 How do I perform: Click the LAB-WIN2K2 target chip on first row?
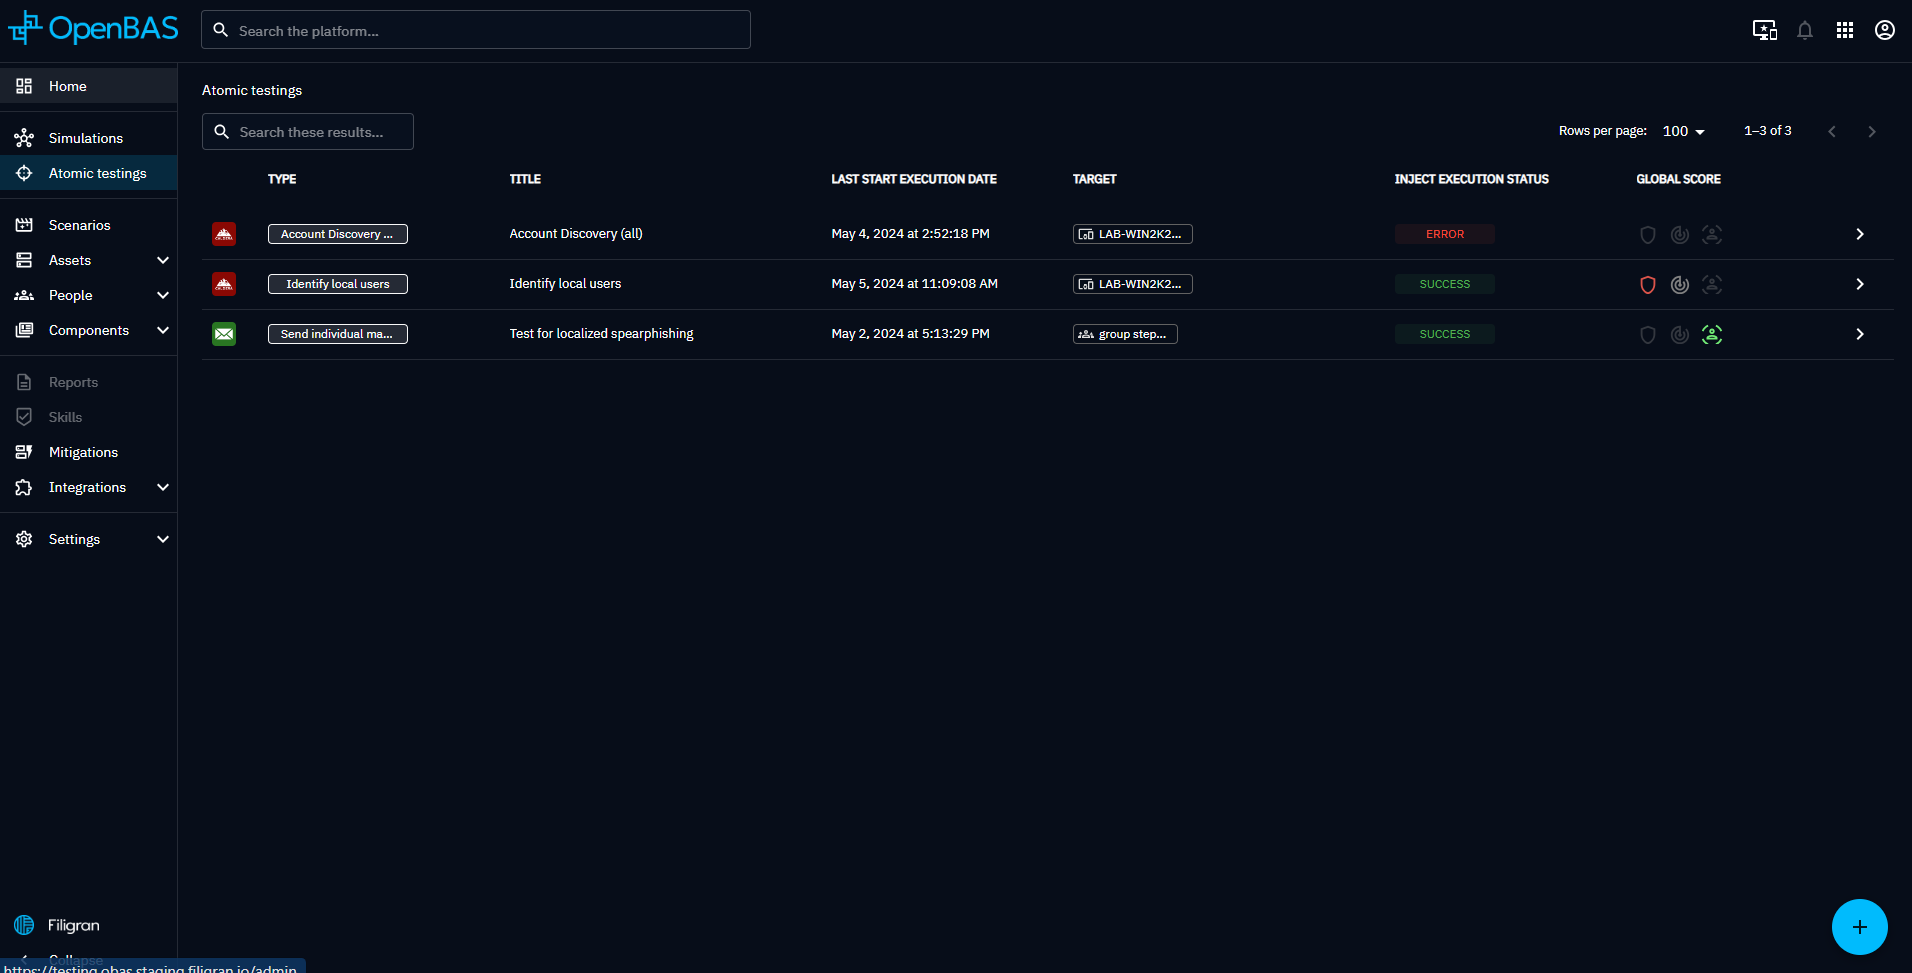(1132, 234)
